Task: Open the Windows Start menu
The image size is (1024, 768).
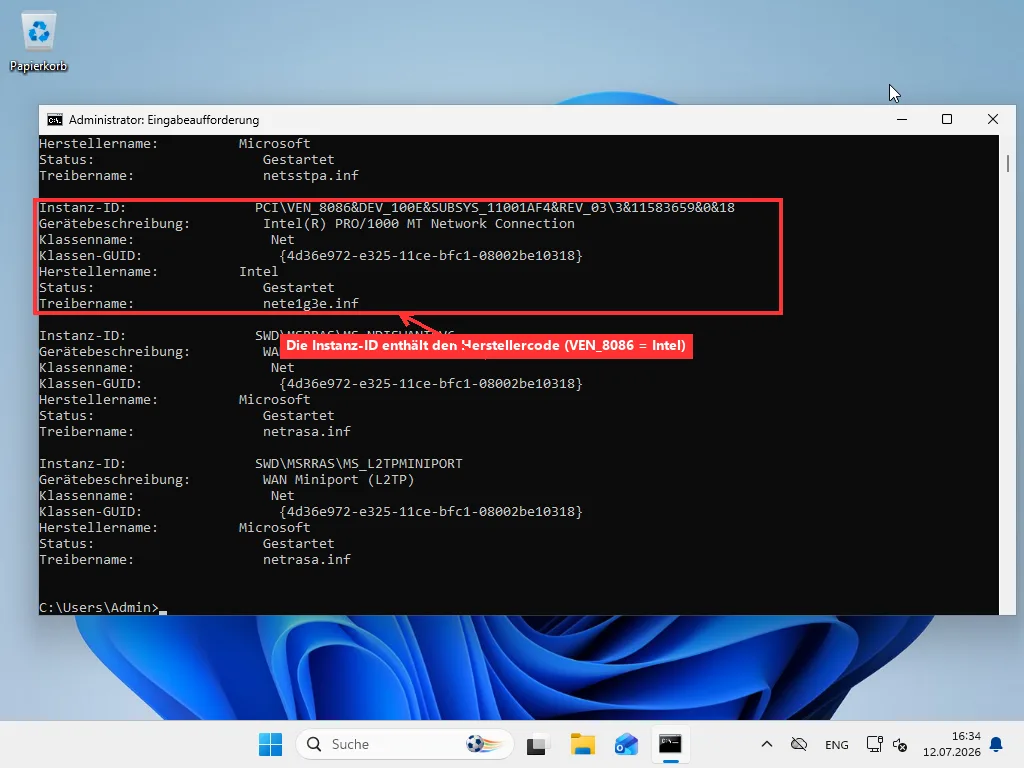Action: click(x=270, y=744)
